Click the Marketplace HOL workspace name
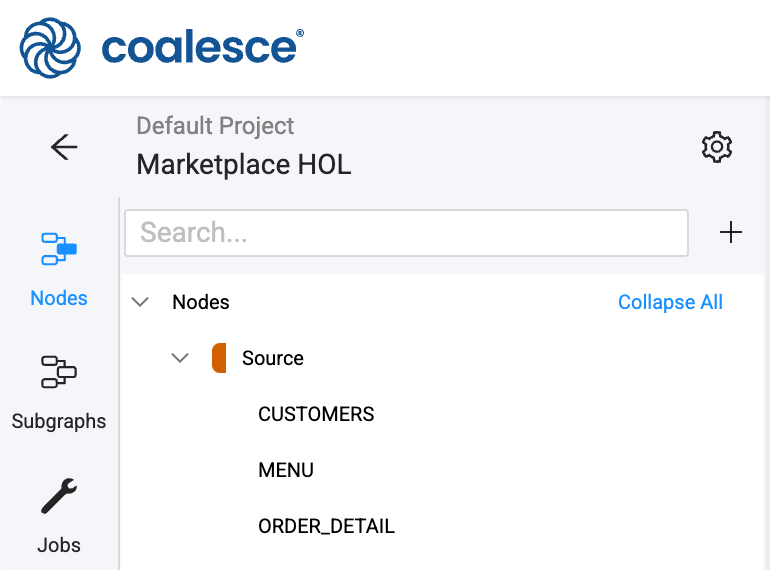This screenshot has height=570, width=770. coord(244,164)
